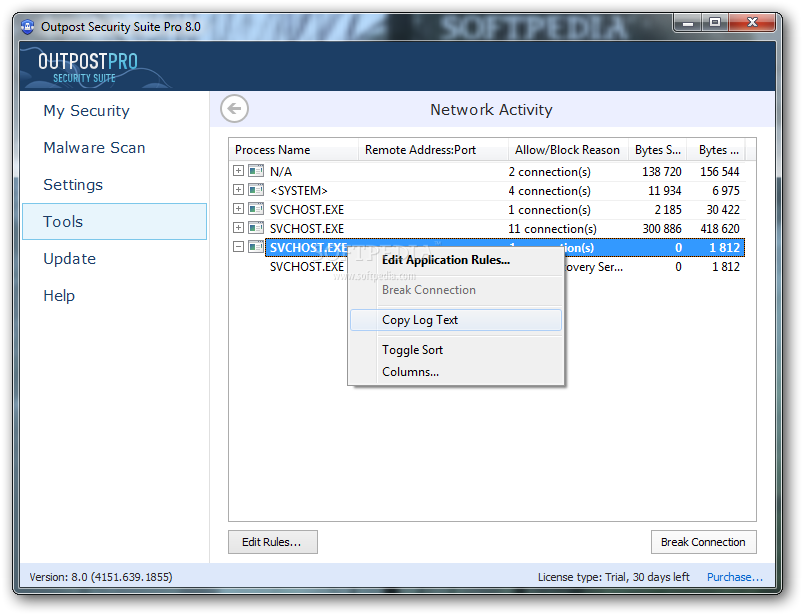Select the Tools sidebar item
803x615 pixels.
pyautogui.click(x=114, y=221)
